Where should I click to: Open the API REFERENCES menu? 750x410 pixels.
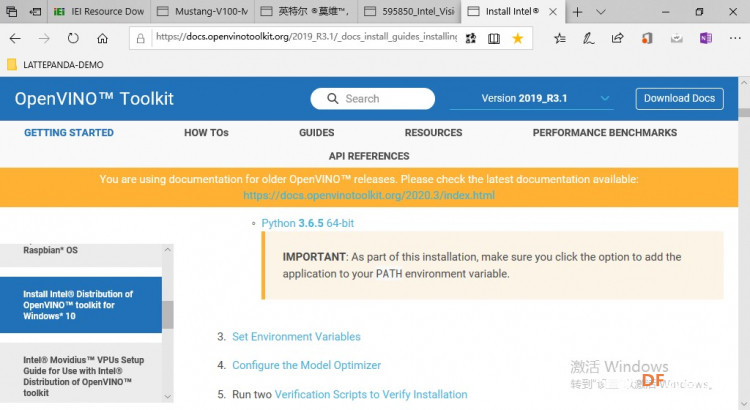click(369, 156)
